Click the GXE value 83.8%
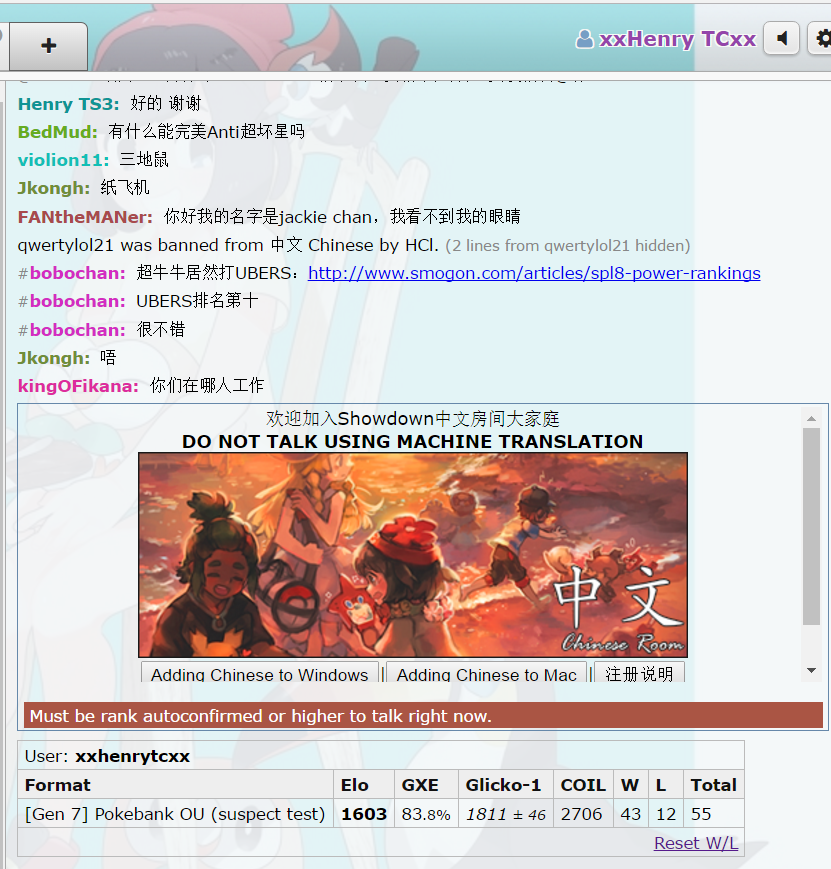The height and width of the screenshot is (869, 831). coord(426,814)
